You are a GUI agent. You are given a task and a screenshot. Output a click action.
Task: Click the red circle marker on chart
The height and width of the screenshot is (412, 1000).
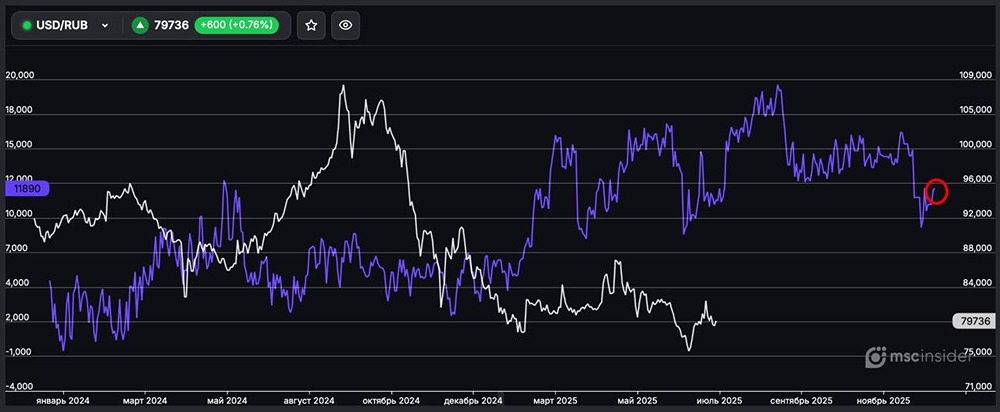click(x=937, y=190)
